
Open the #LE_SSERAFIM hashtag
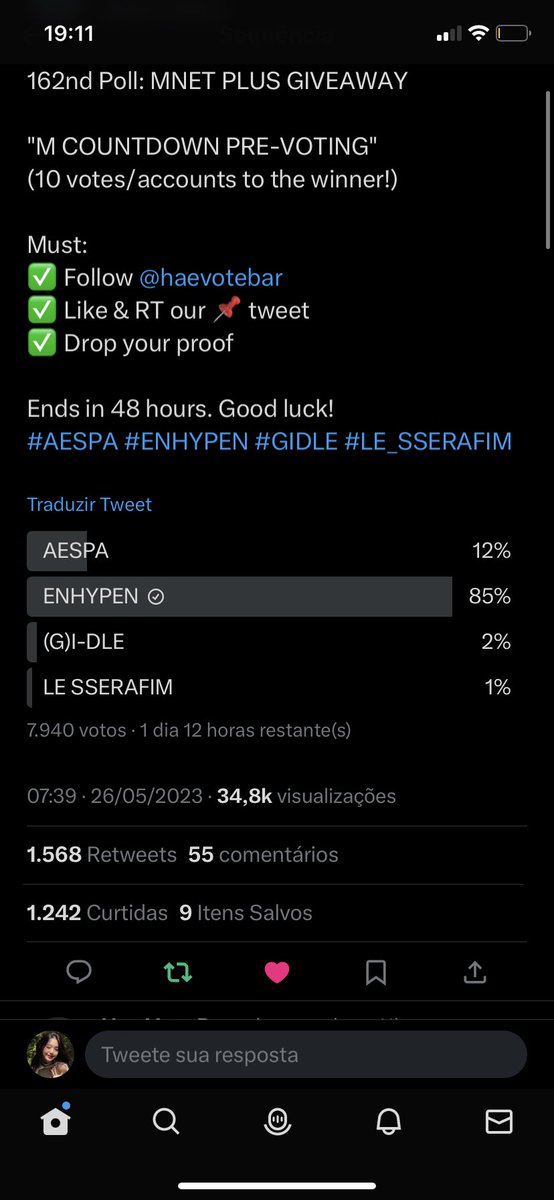(x=428, y=441)
